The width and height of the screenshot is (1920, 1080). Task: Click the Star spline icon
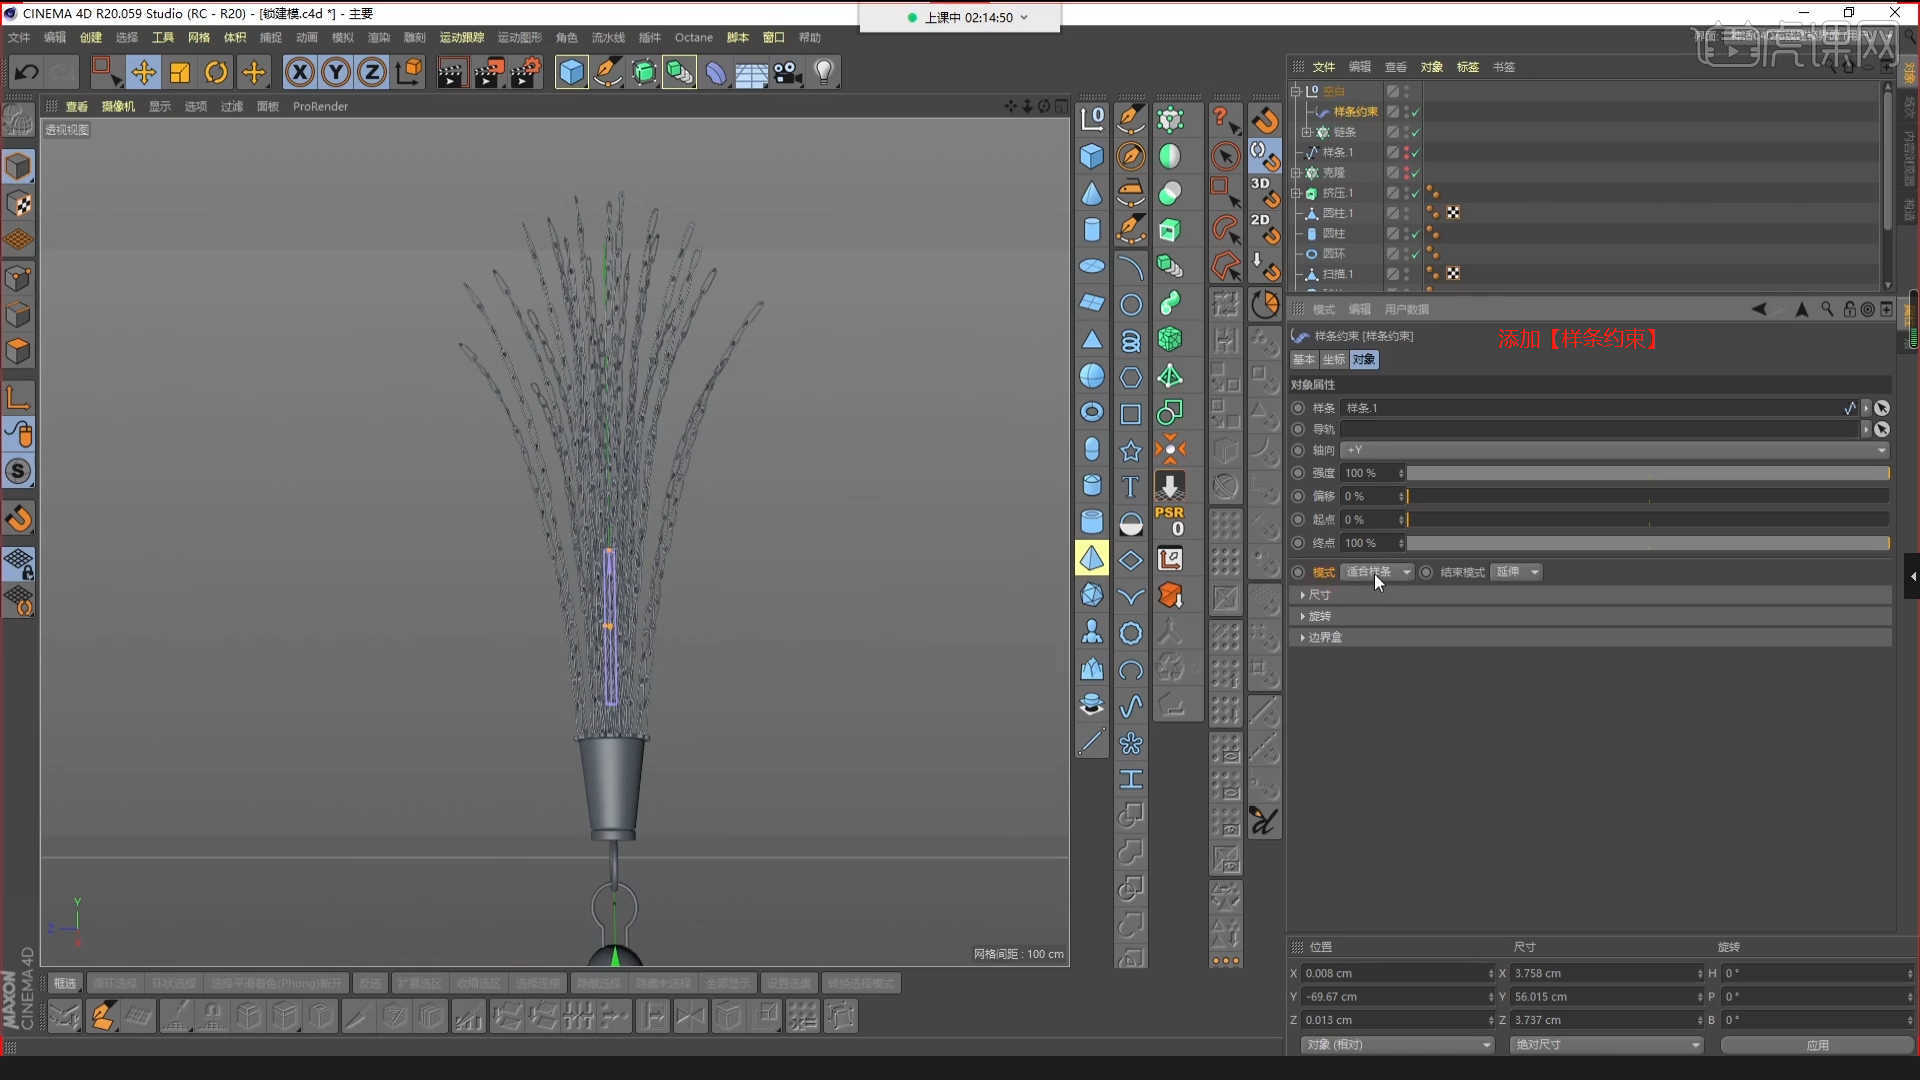click(x=1130, y=450)
